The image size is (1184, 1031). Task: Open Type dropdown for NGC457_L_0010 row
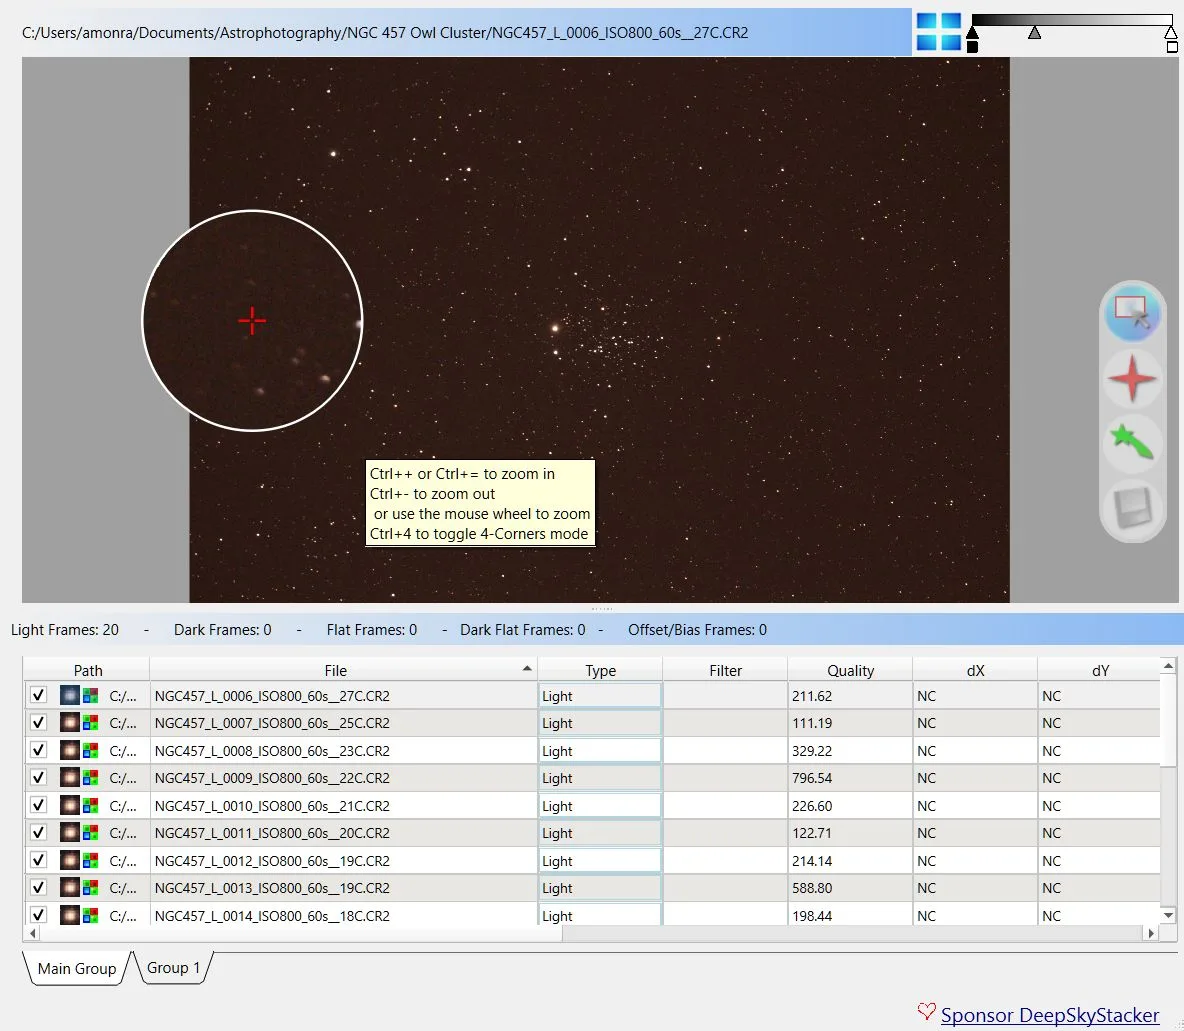(x=600, y=806)
